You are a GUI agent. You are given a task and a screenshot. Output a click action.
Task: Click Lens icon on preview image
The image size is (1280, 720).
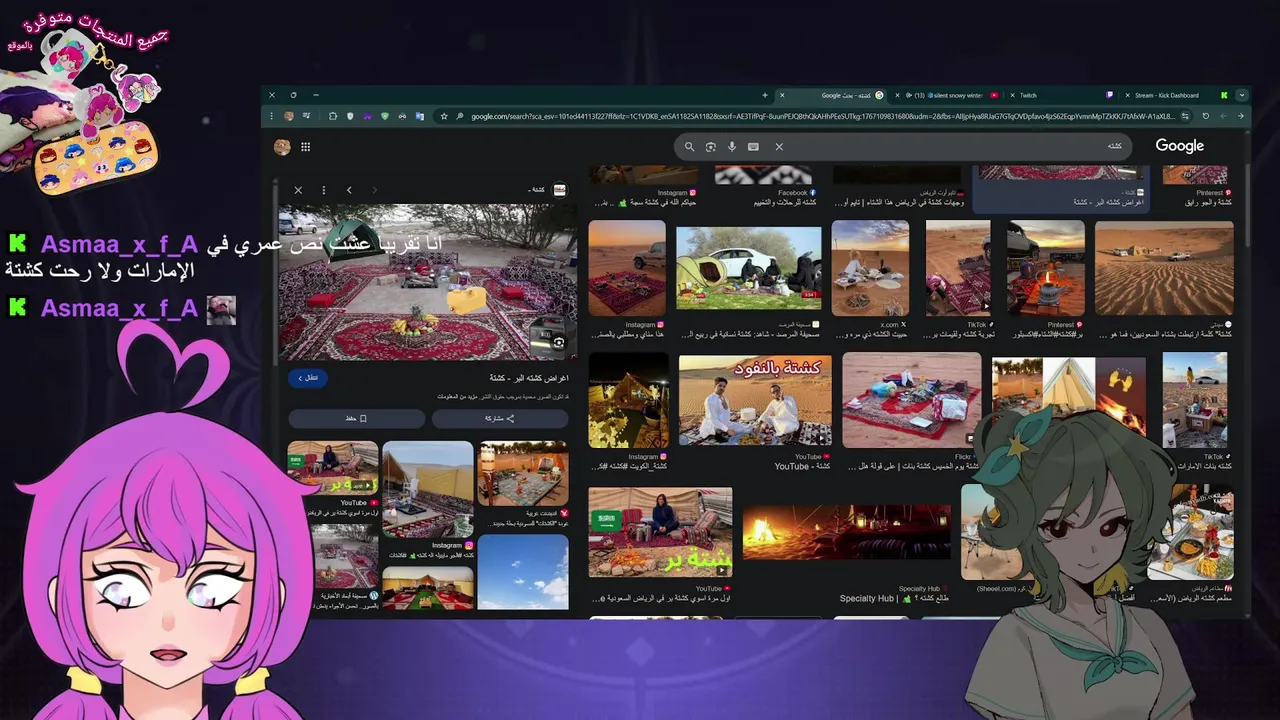(x=559, y=342)
